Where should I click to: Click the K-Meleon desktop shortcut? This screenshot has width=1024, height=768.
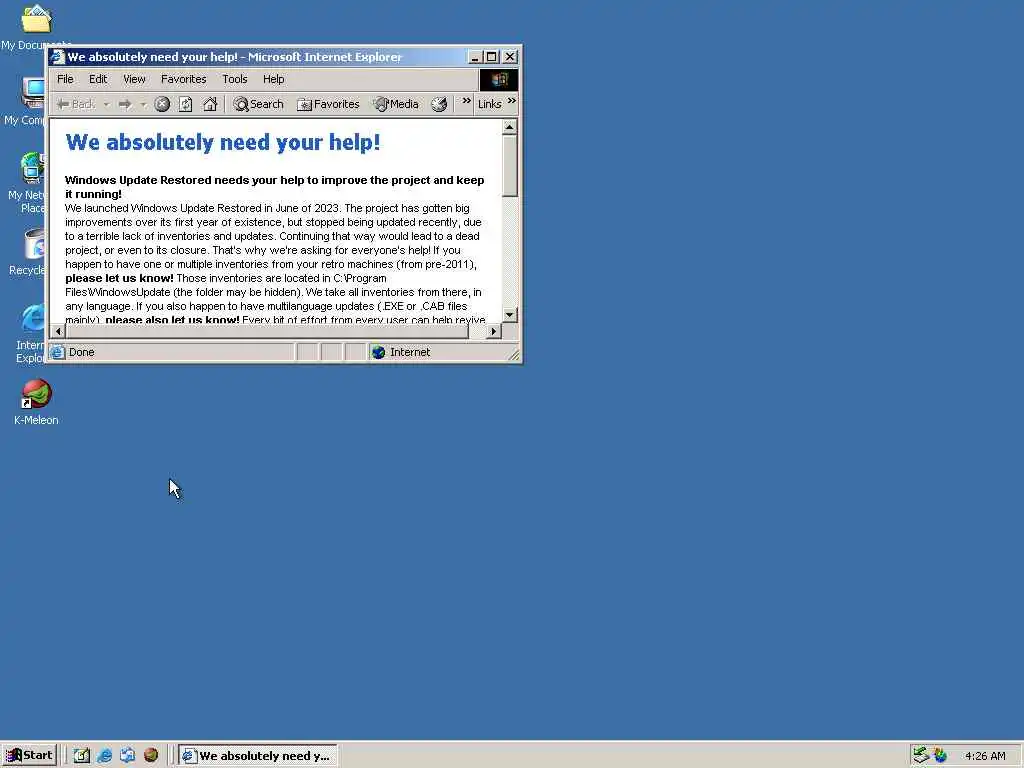click(36, 402)
